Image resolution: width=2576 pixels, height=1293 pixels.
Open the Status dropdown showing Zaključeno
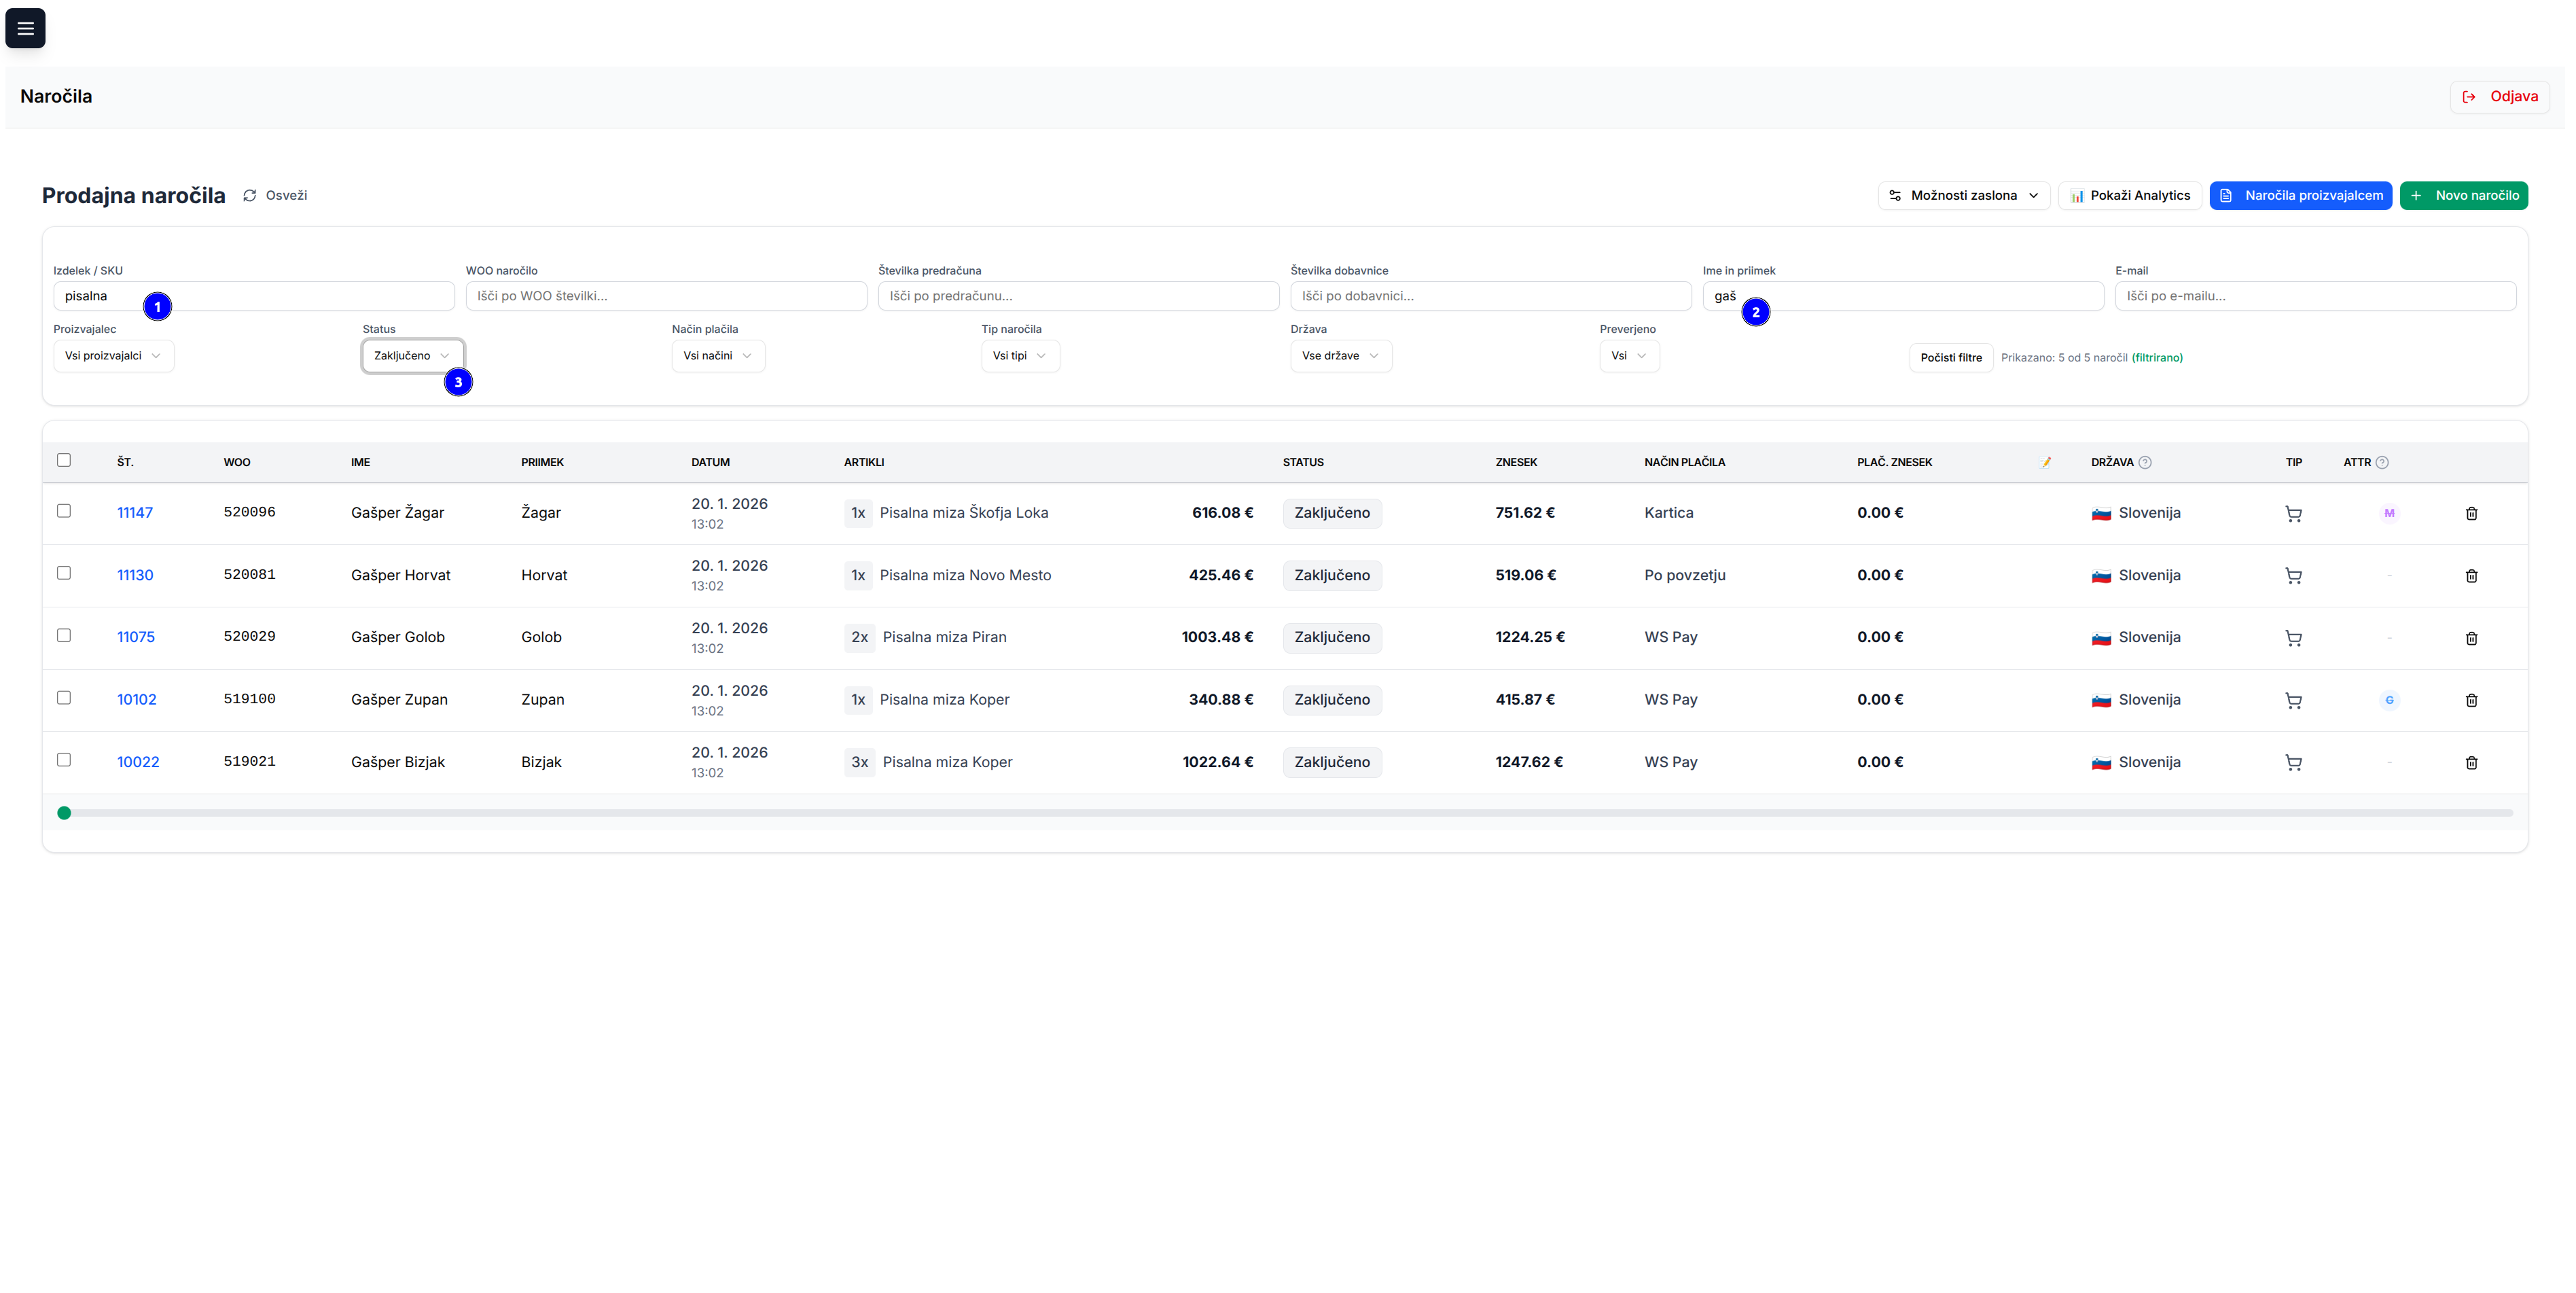tap(412, 356)
